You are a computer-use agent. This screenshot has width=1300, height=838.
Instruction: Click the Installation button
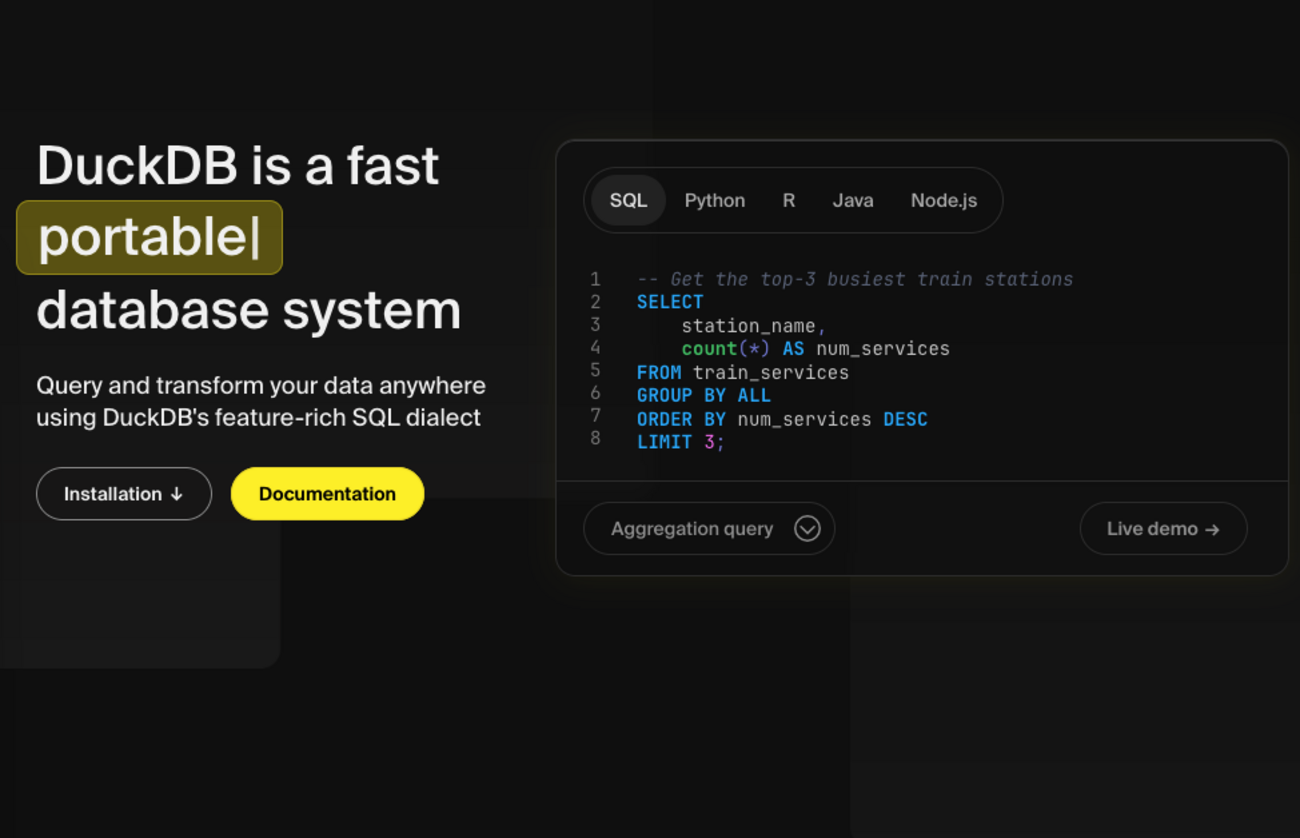(124, 493)
